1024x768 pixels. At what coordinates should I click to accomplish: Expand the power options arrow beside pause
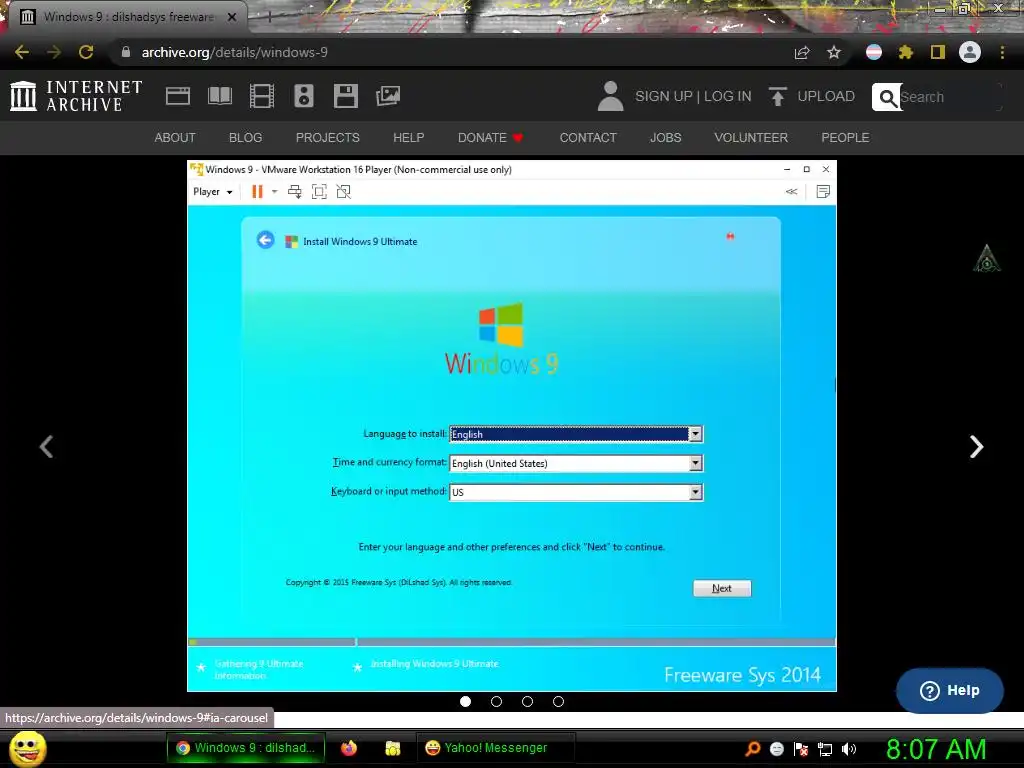pyautogui.click(x=274, y=192)
